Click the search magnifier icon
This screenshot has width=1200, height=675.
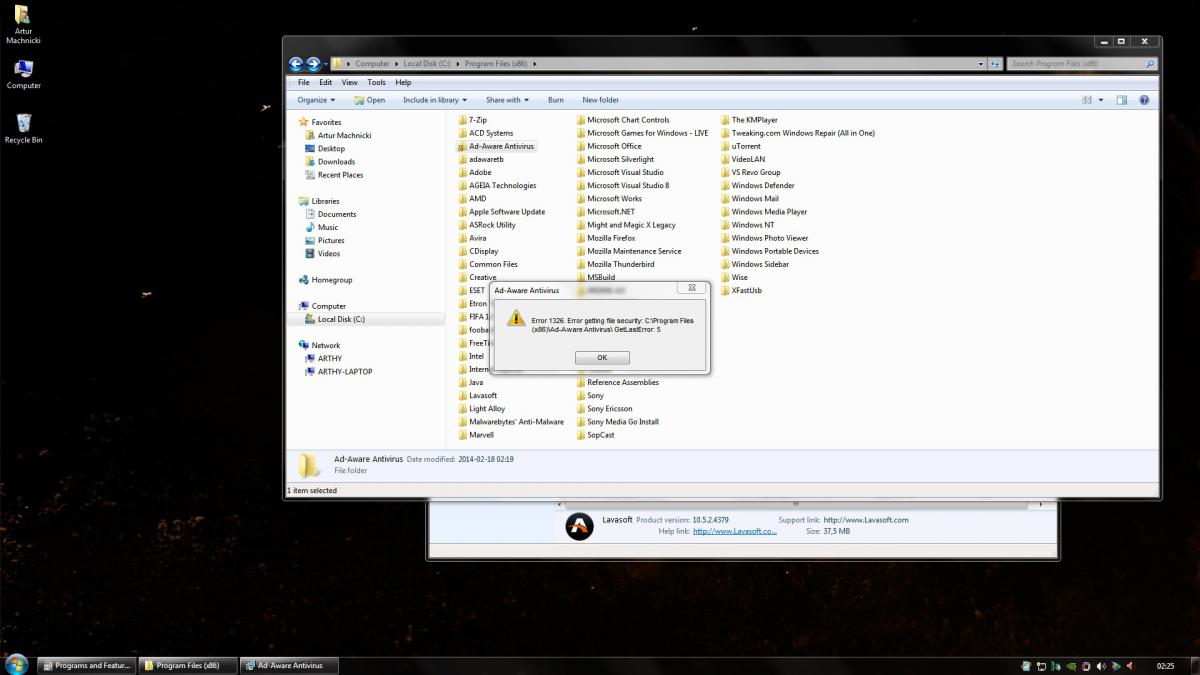pos(1150,63)
